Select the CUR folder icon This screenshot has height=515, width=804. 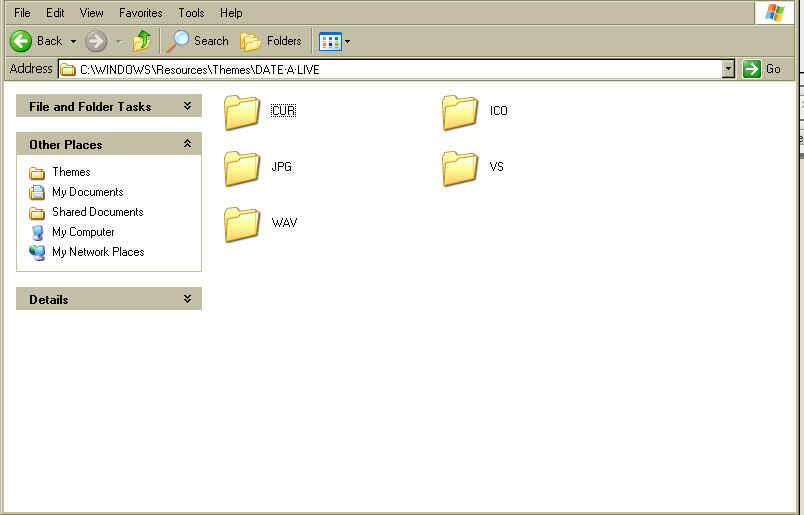pyautogui.click(x=242, y=112)
